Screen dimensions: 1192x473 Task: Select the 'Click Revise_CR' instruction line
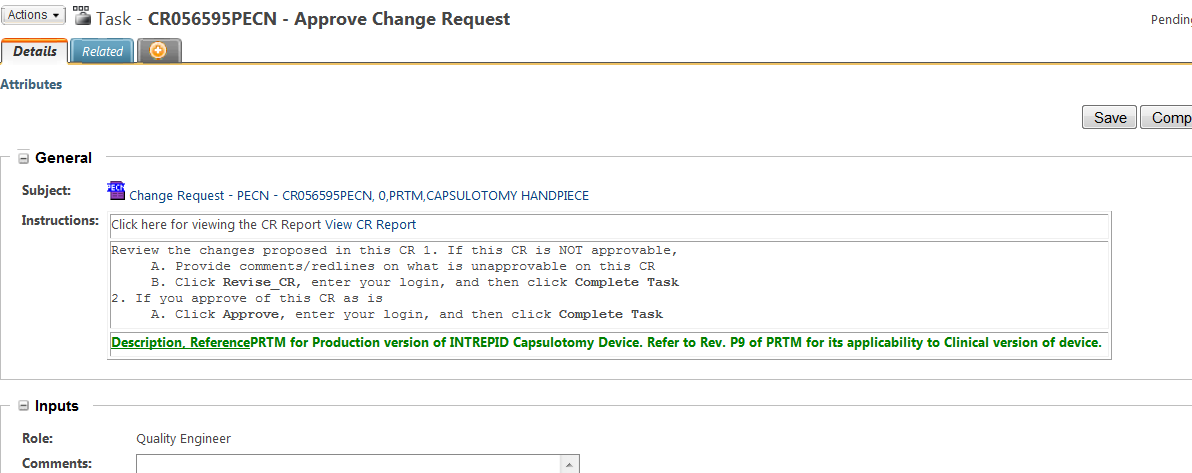pos(417,282)
